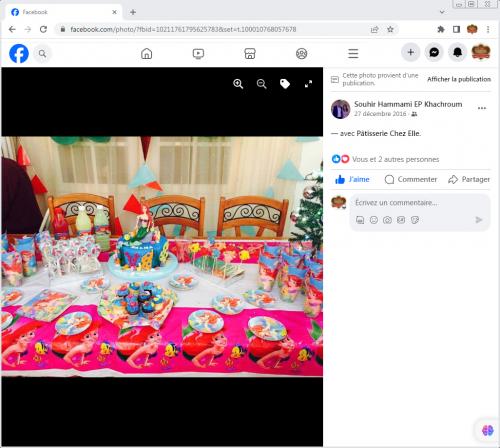The width and height of the screenshot is (500, 448).
Task: Open the post options three-dot menu
Action: (482, 108)
